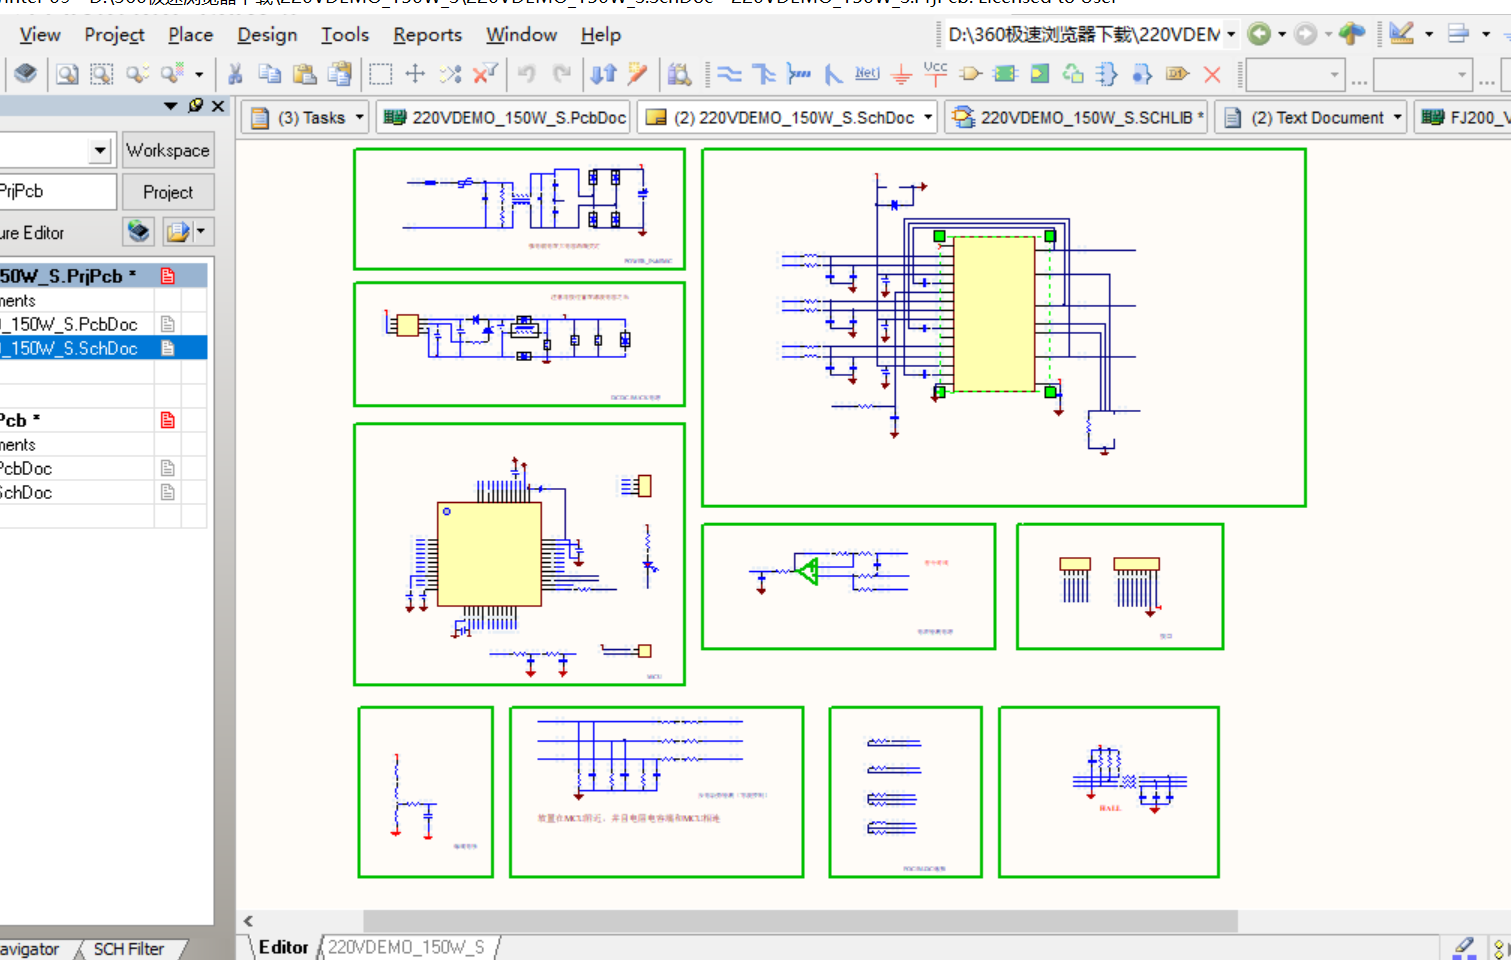The height and width of the screenshot is (960, 1511).
Task: Open the Place menu
Action: [191, 34]
